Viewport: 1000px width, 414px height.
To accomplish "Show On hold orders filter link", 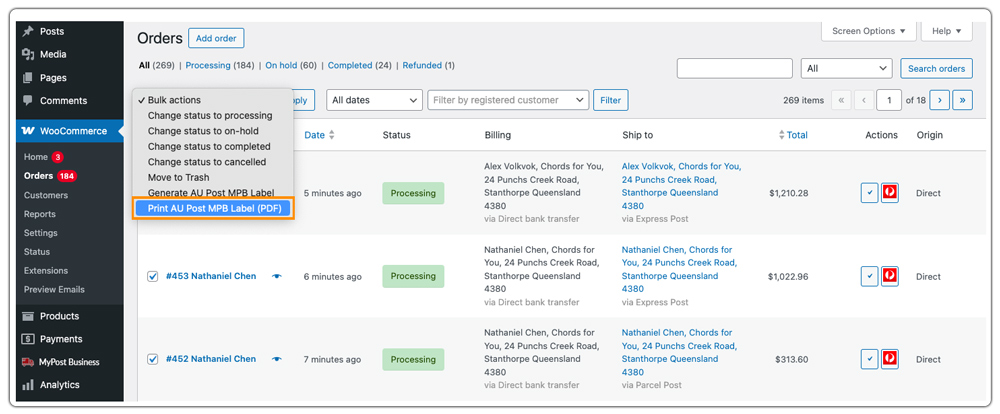I will tap(282, 65).
